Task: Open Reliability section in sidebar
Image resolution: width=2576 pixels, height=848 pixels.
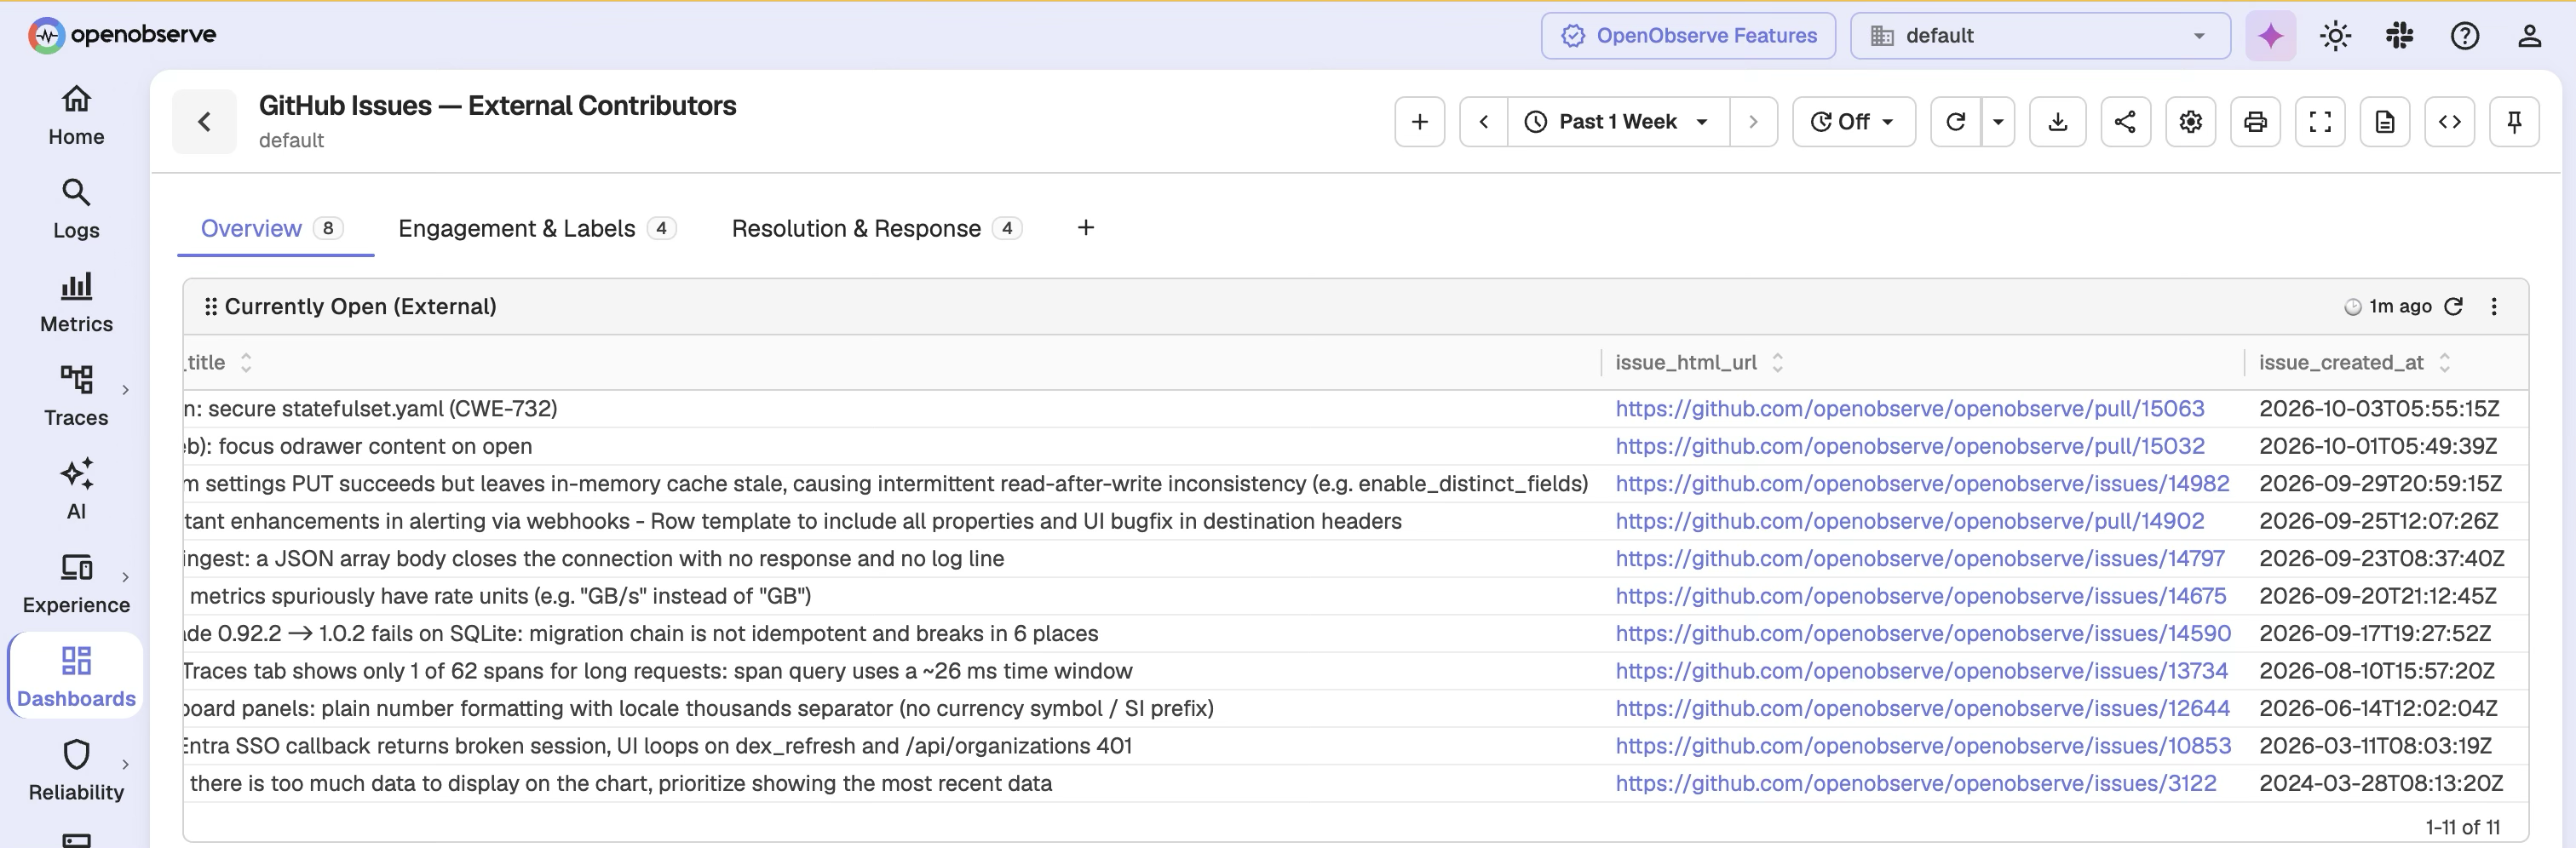Action: click(x=76, y=772)
